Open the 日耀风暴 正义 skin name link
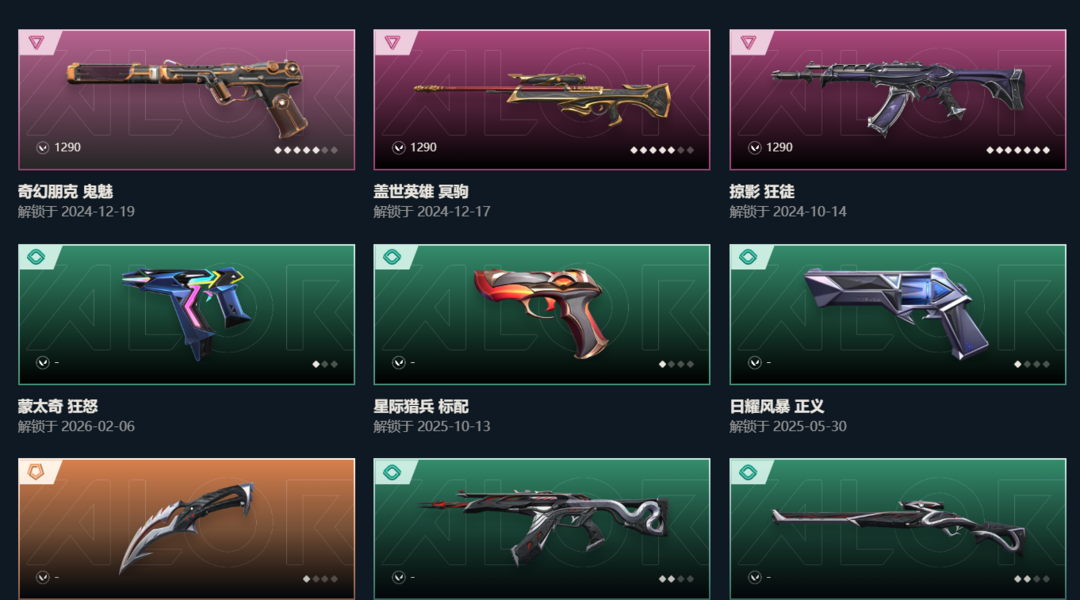The width and height of the screenshot is (1080, 600). [777, 406]
